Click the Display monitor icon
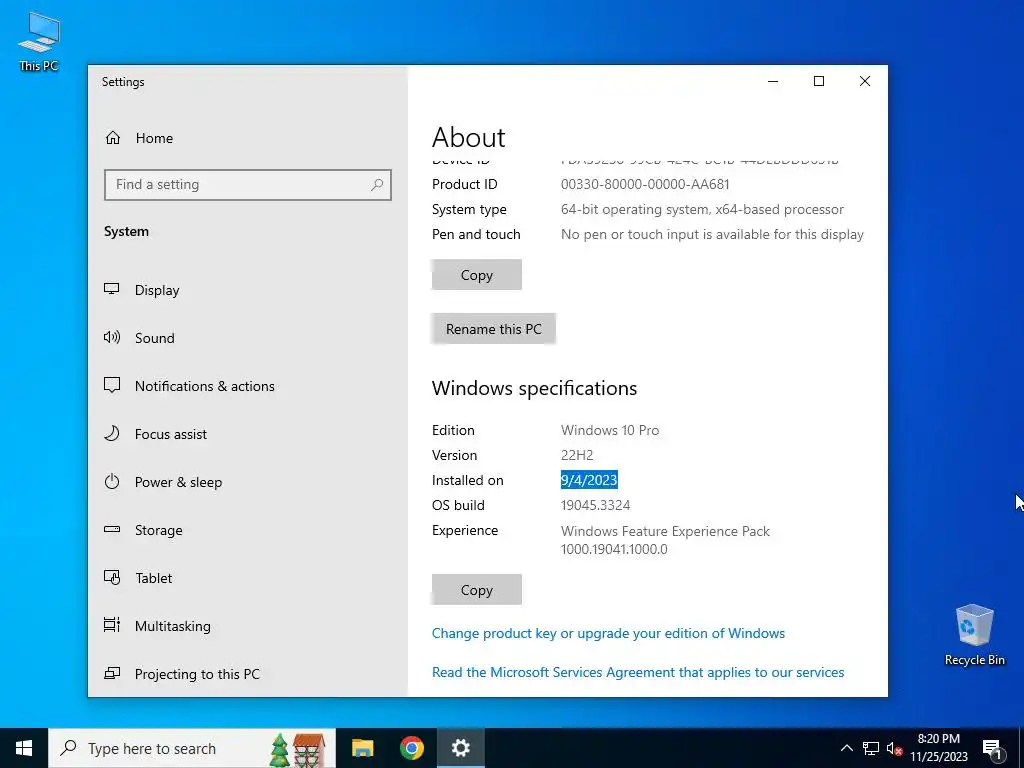Image resolution: width=1024 pixels, height=768 pixels. coord(112,289)
